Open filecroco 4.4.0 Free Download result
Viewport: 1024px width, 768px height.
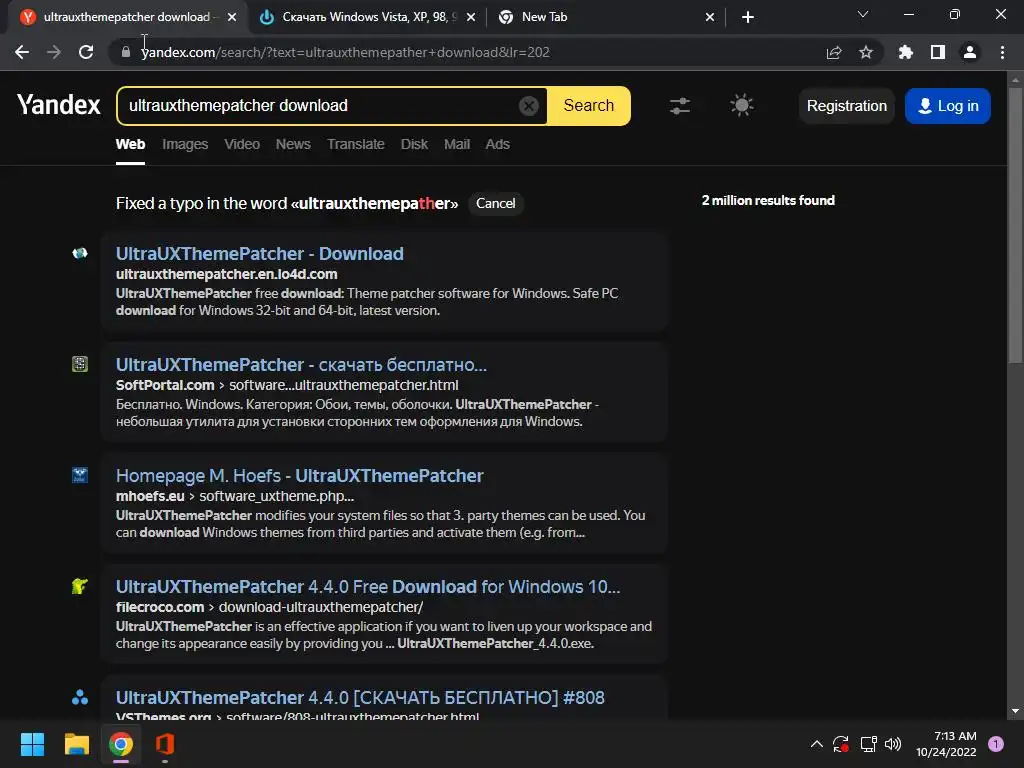point(368,586)
